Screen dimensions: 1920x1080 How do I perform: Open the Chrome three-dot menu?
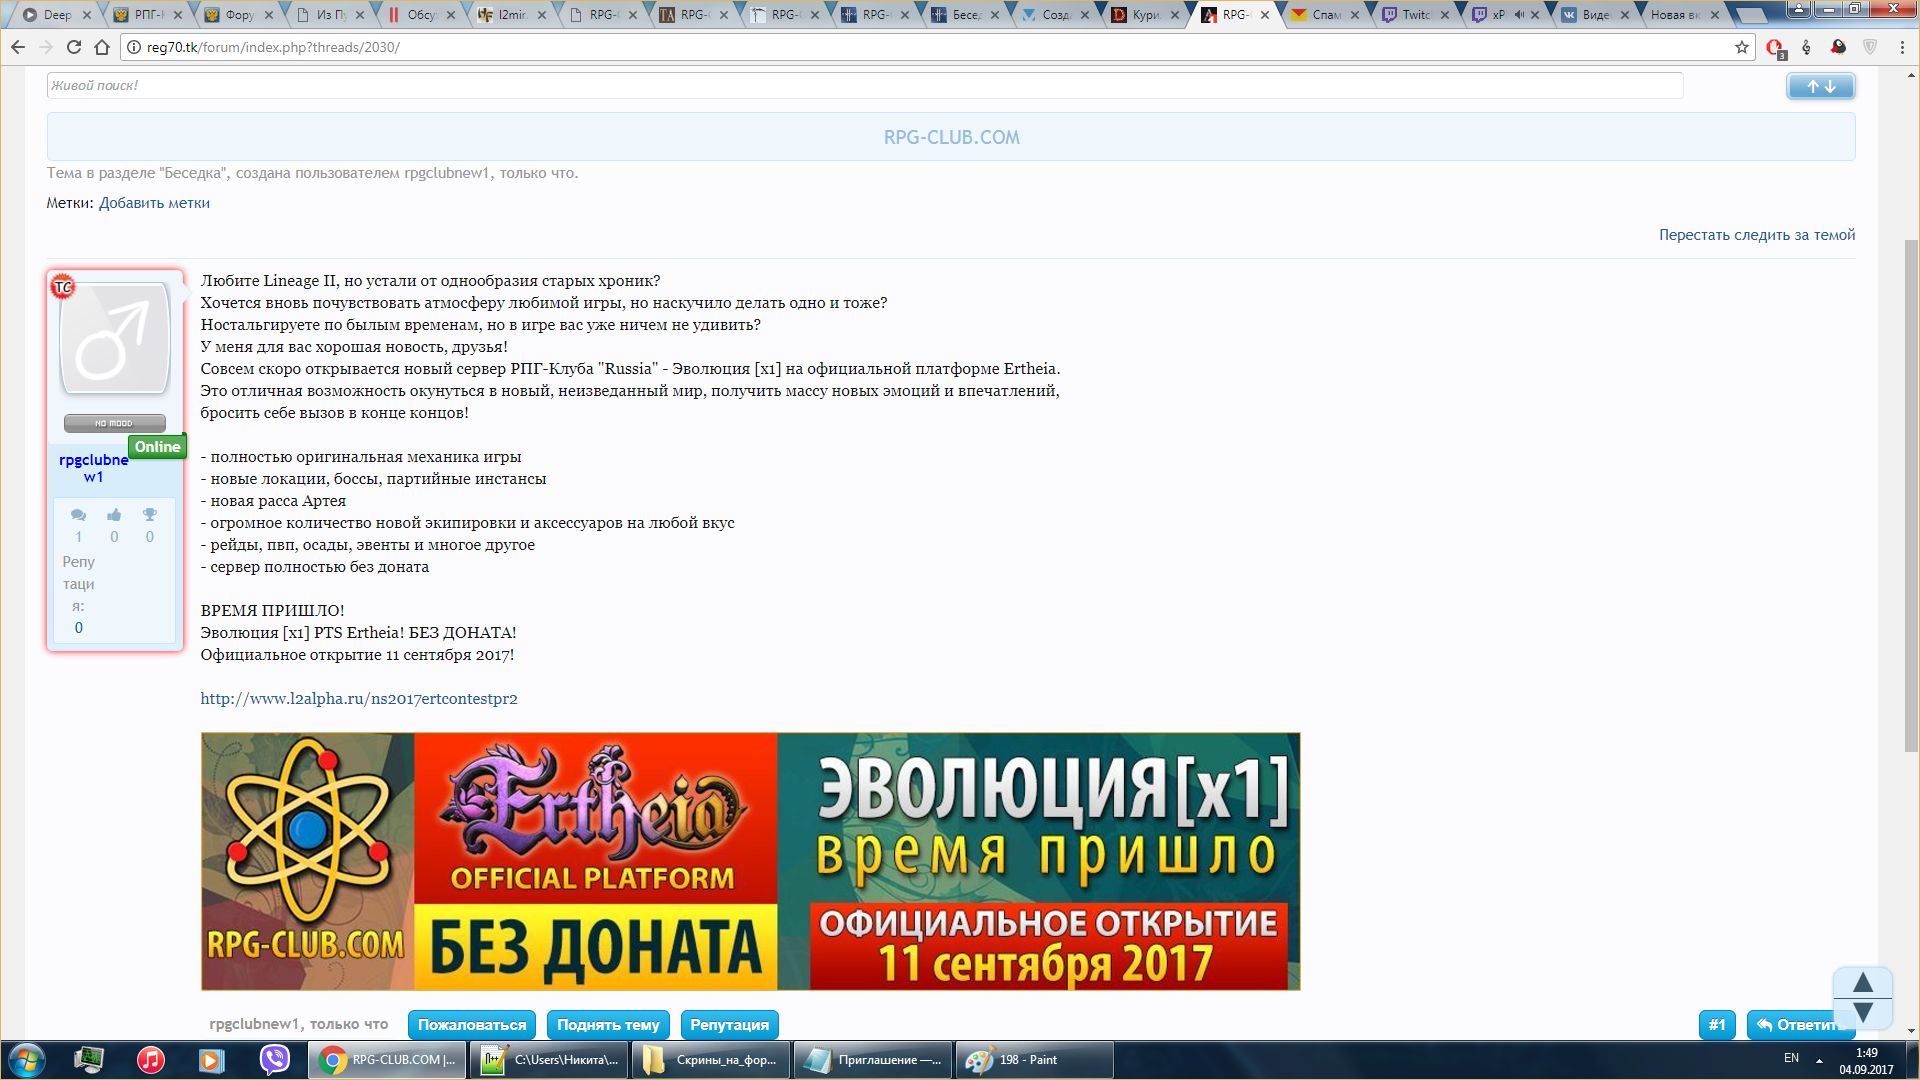(x=1902, y=47)
